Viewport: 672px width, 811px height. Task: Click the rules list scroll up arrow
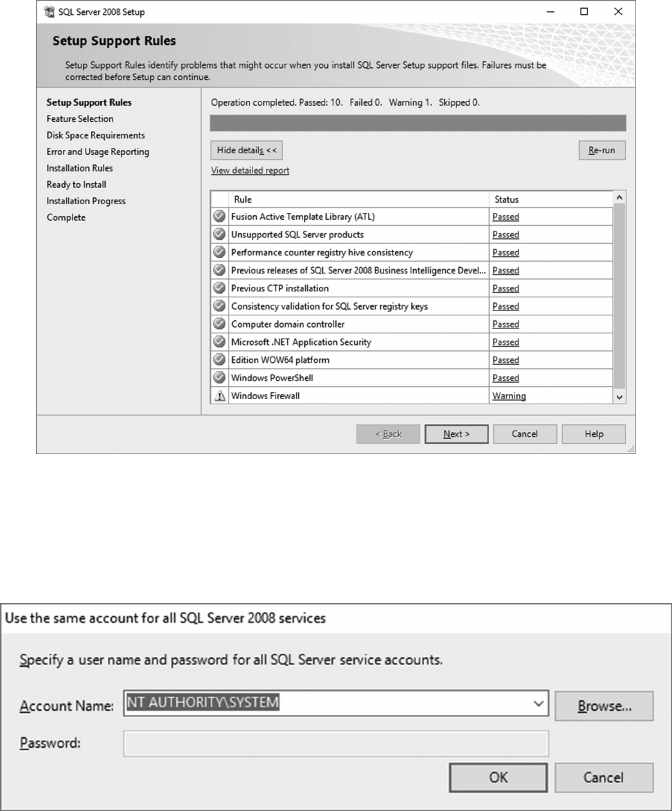tap(619, 198)
